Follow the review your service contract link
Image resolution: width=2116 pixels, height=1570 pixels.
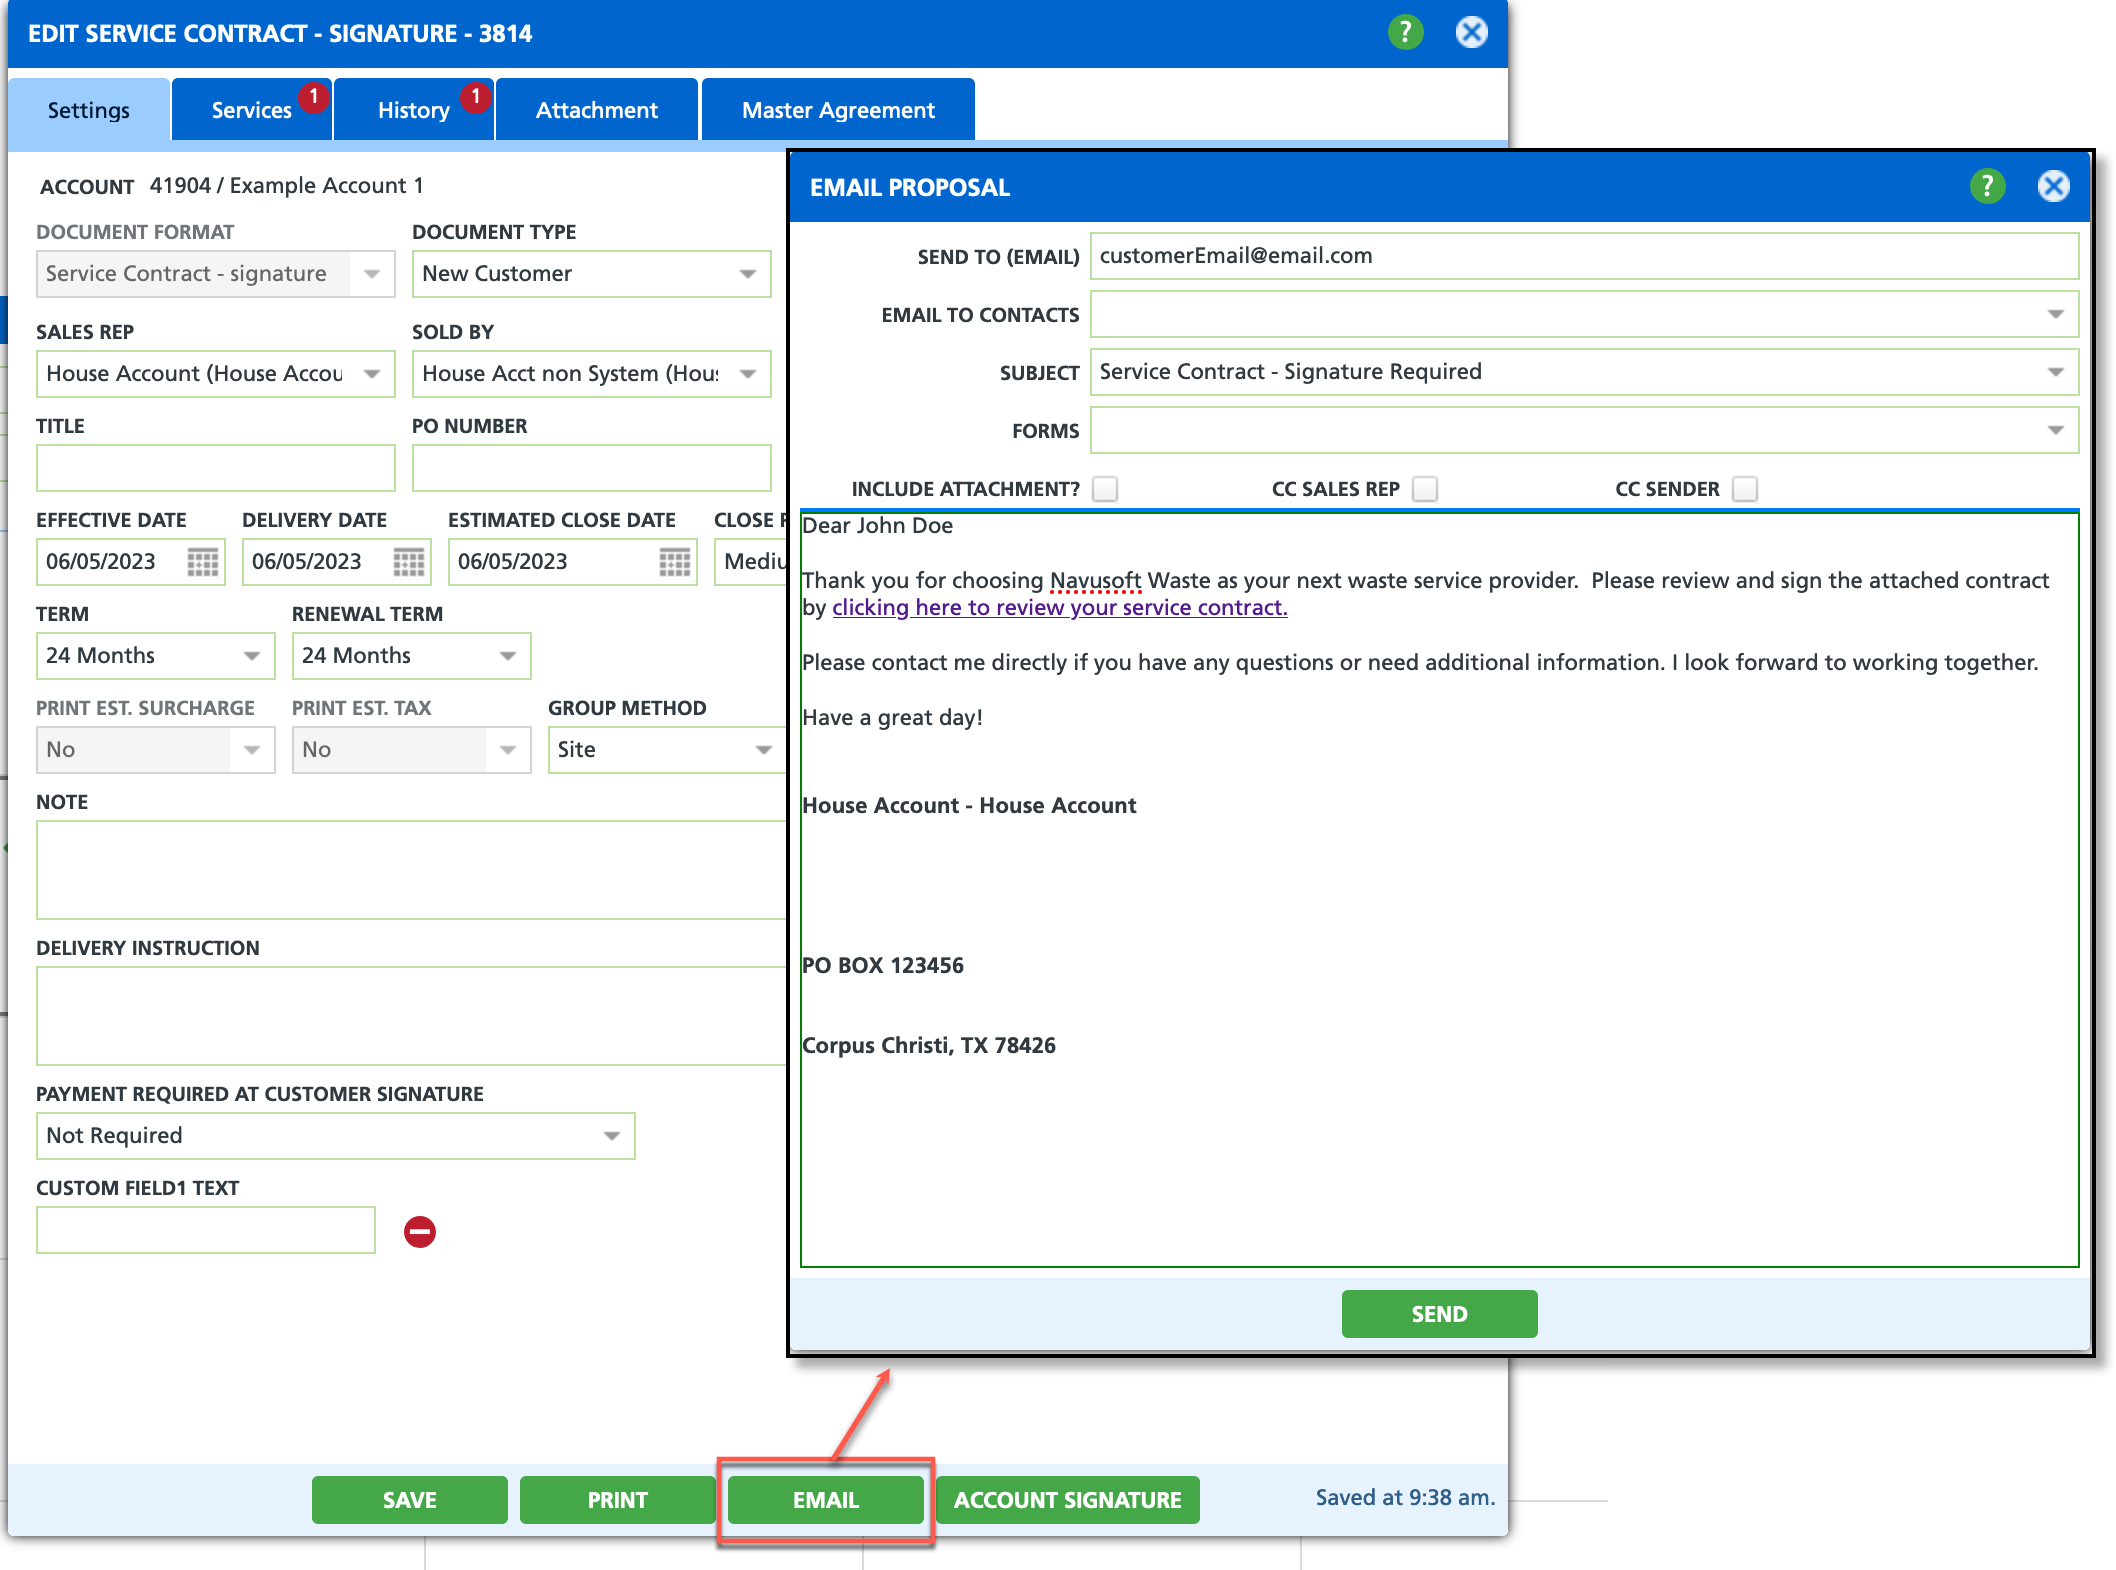tap(1059, 608)
